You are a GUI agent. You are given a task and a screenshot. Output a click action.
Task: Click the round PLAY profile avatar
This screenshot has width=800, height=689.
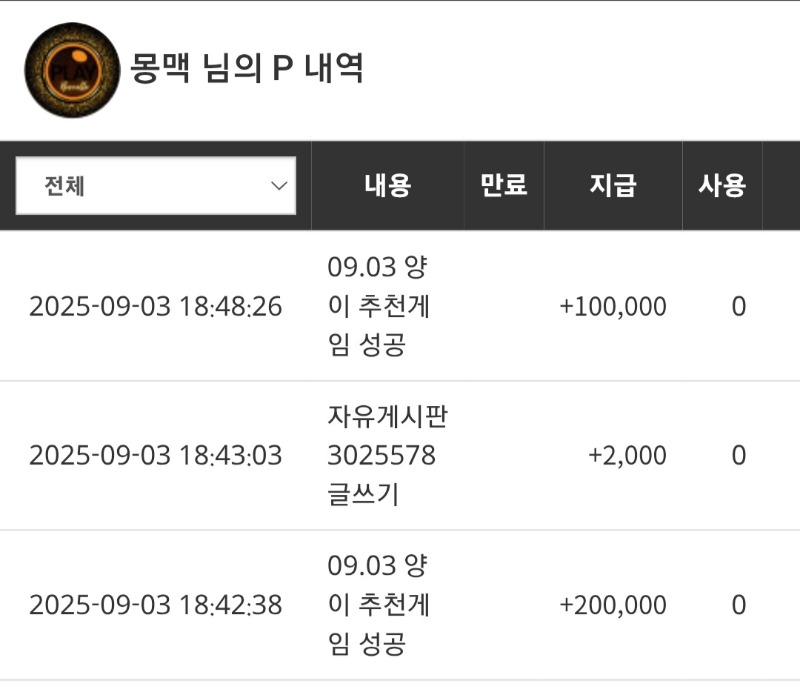72,70
